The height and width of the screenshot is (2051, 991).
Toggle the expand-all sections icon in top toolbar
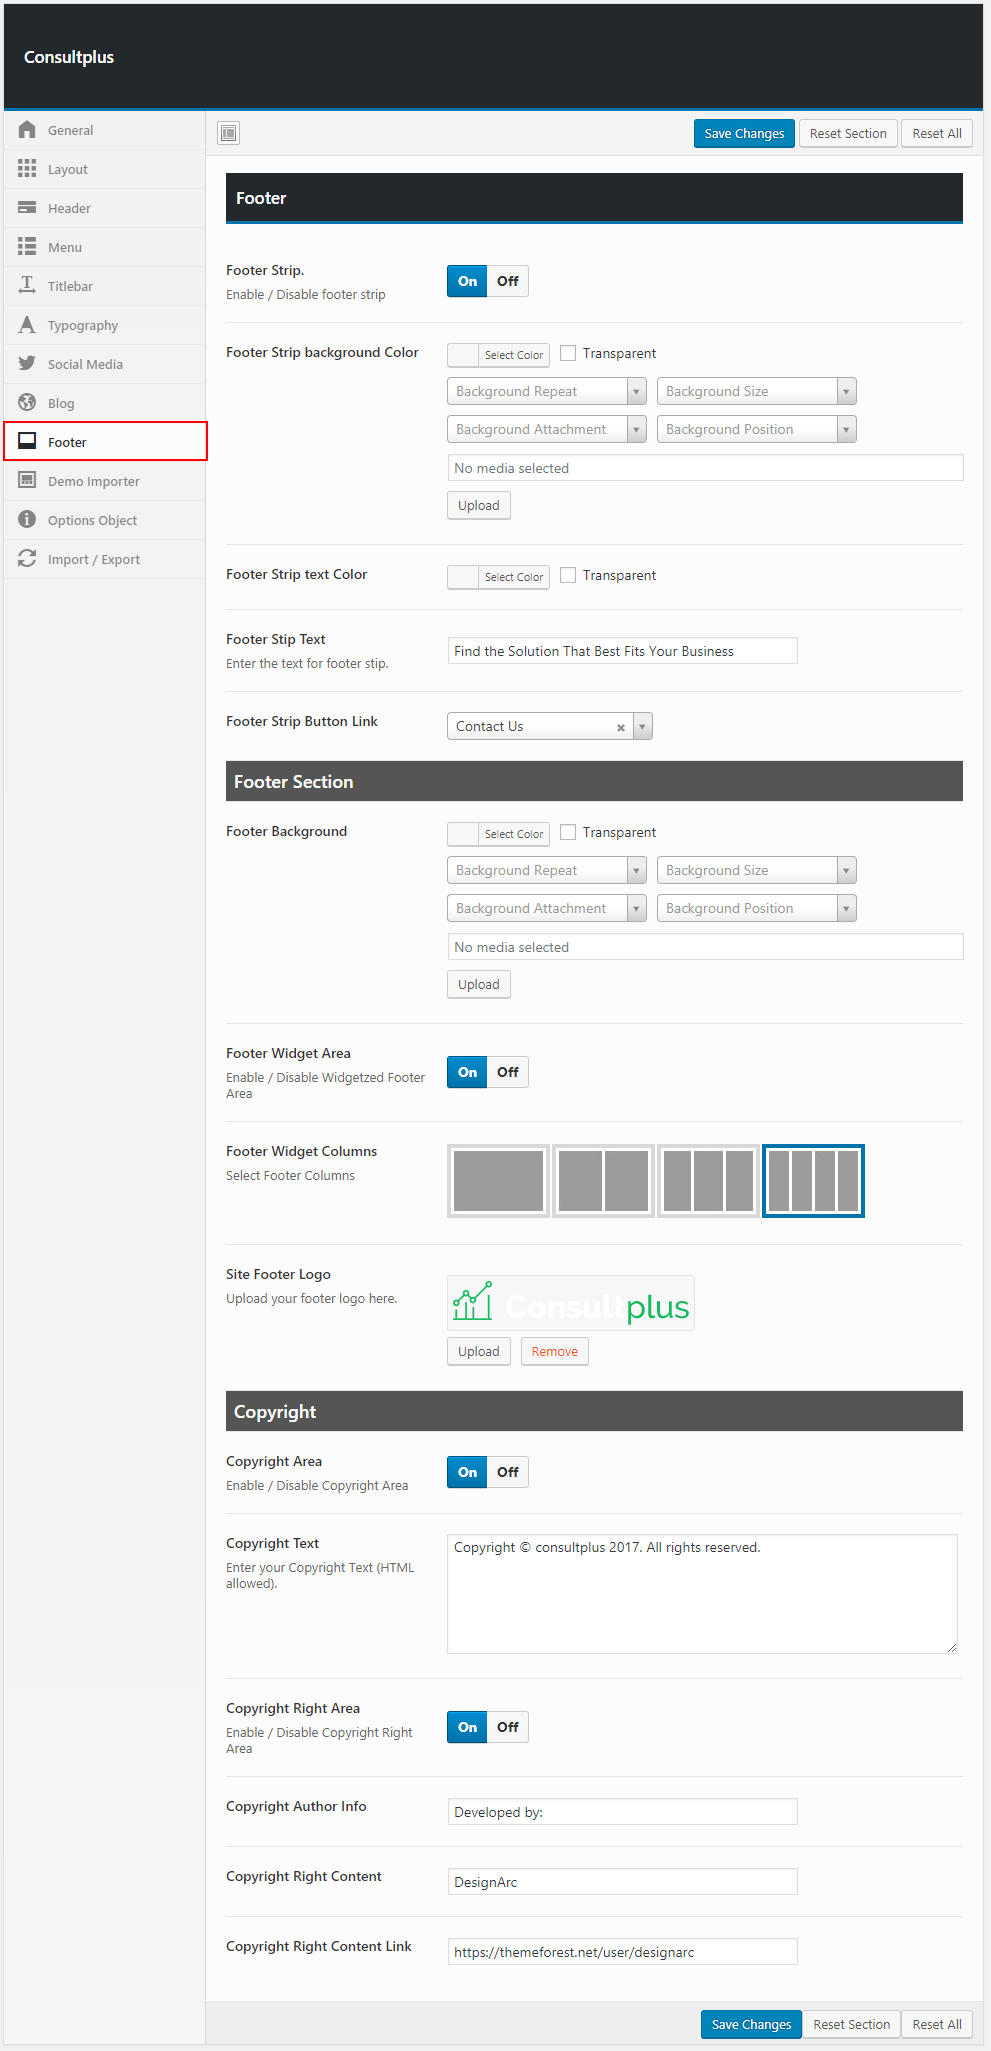coord(228,133)
